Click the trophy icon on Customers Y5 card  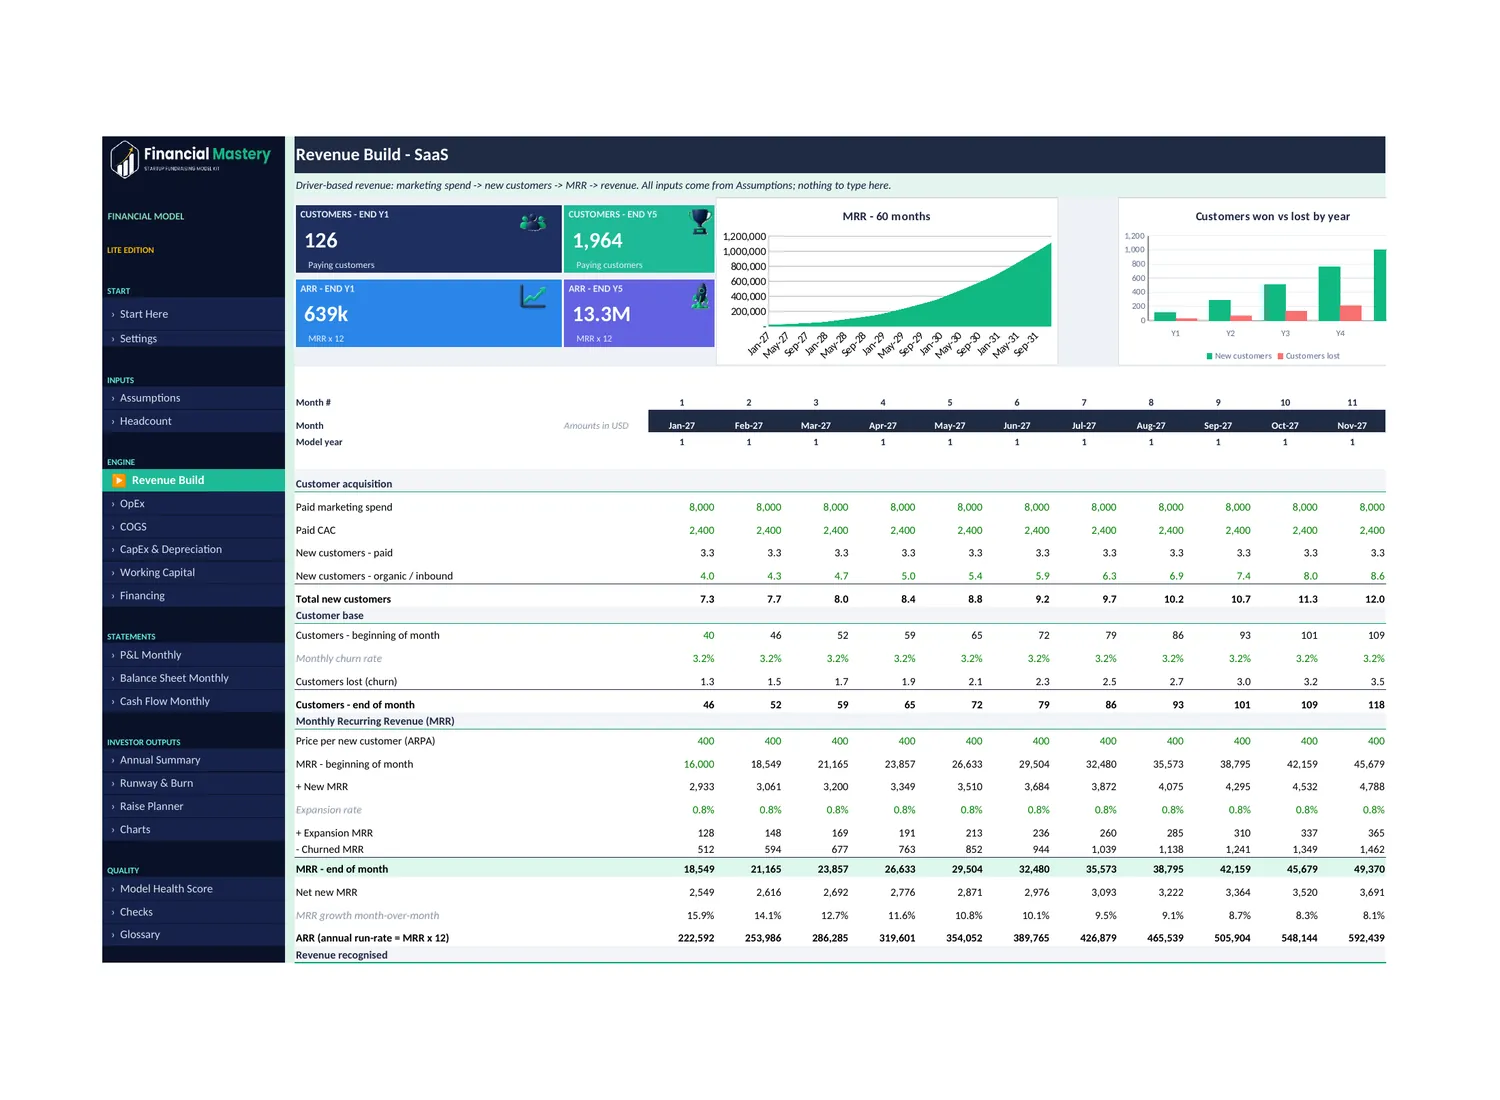701,221
